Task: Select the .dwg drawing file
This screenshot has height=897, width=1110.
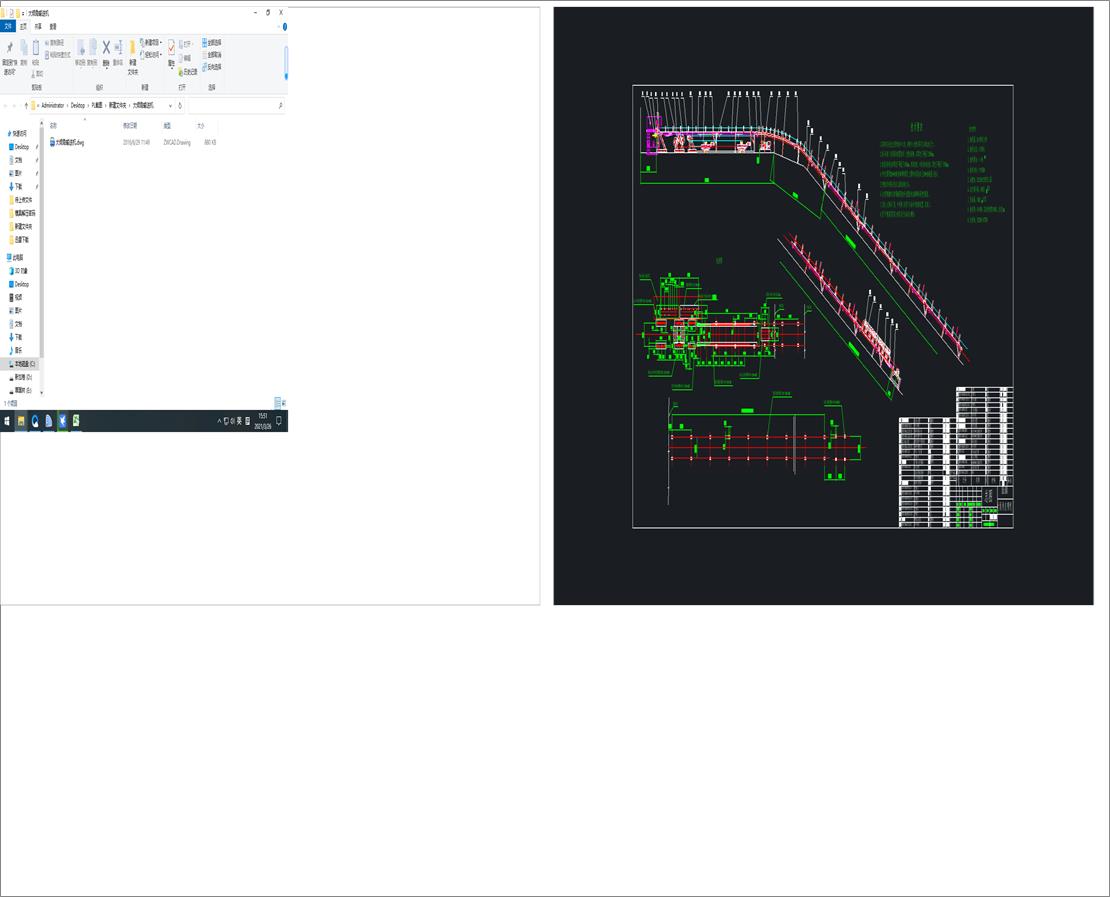Action: (x=67, y=142)
